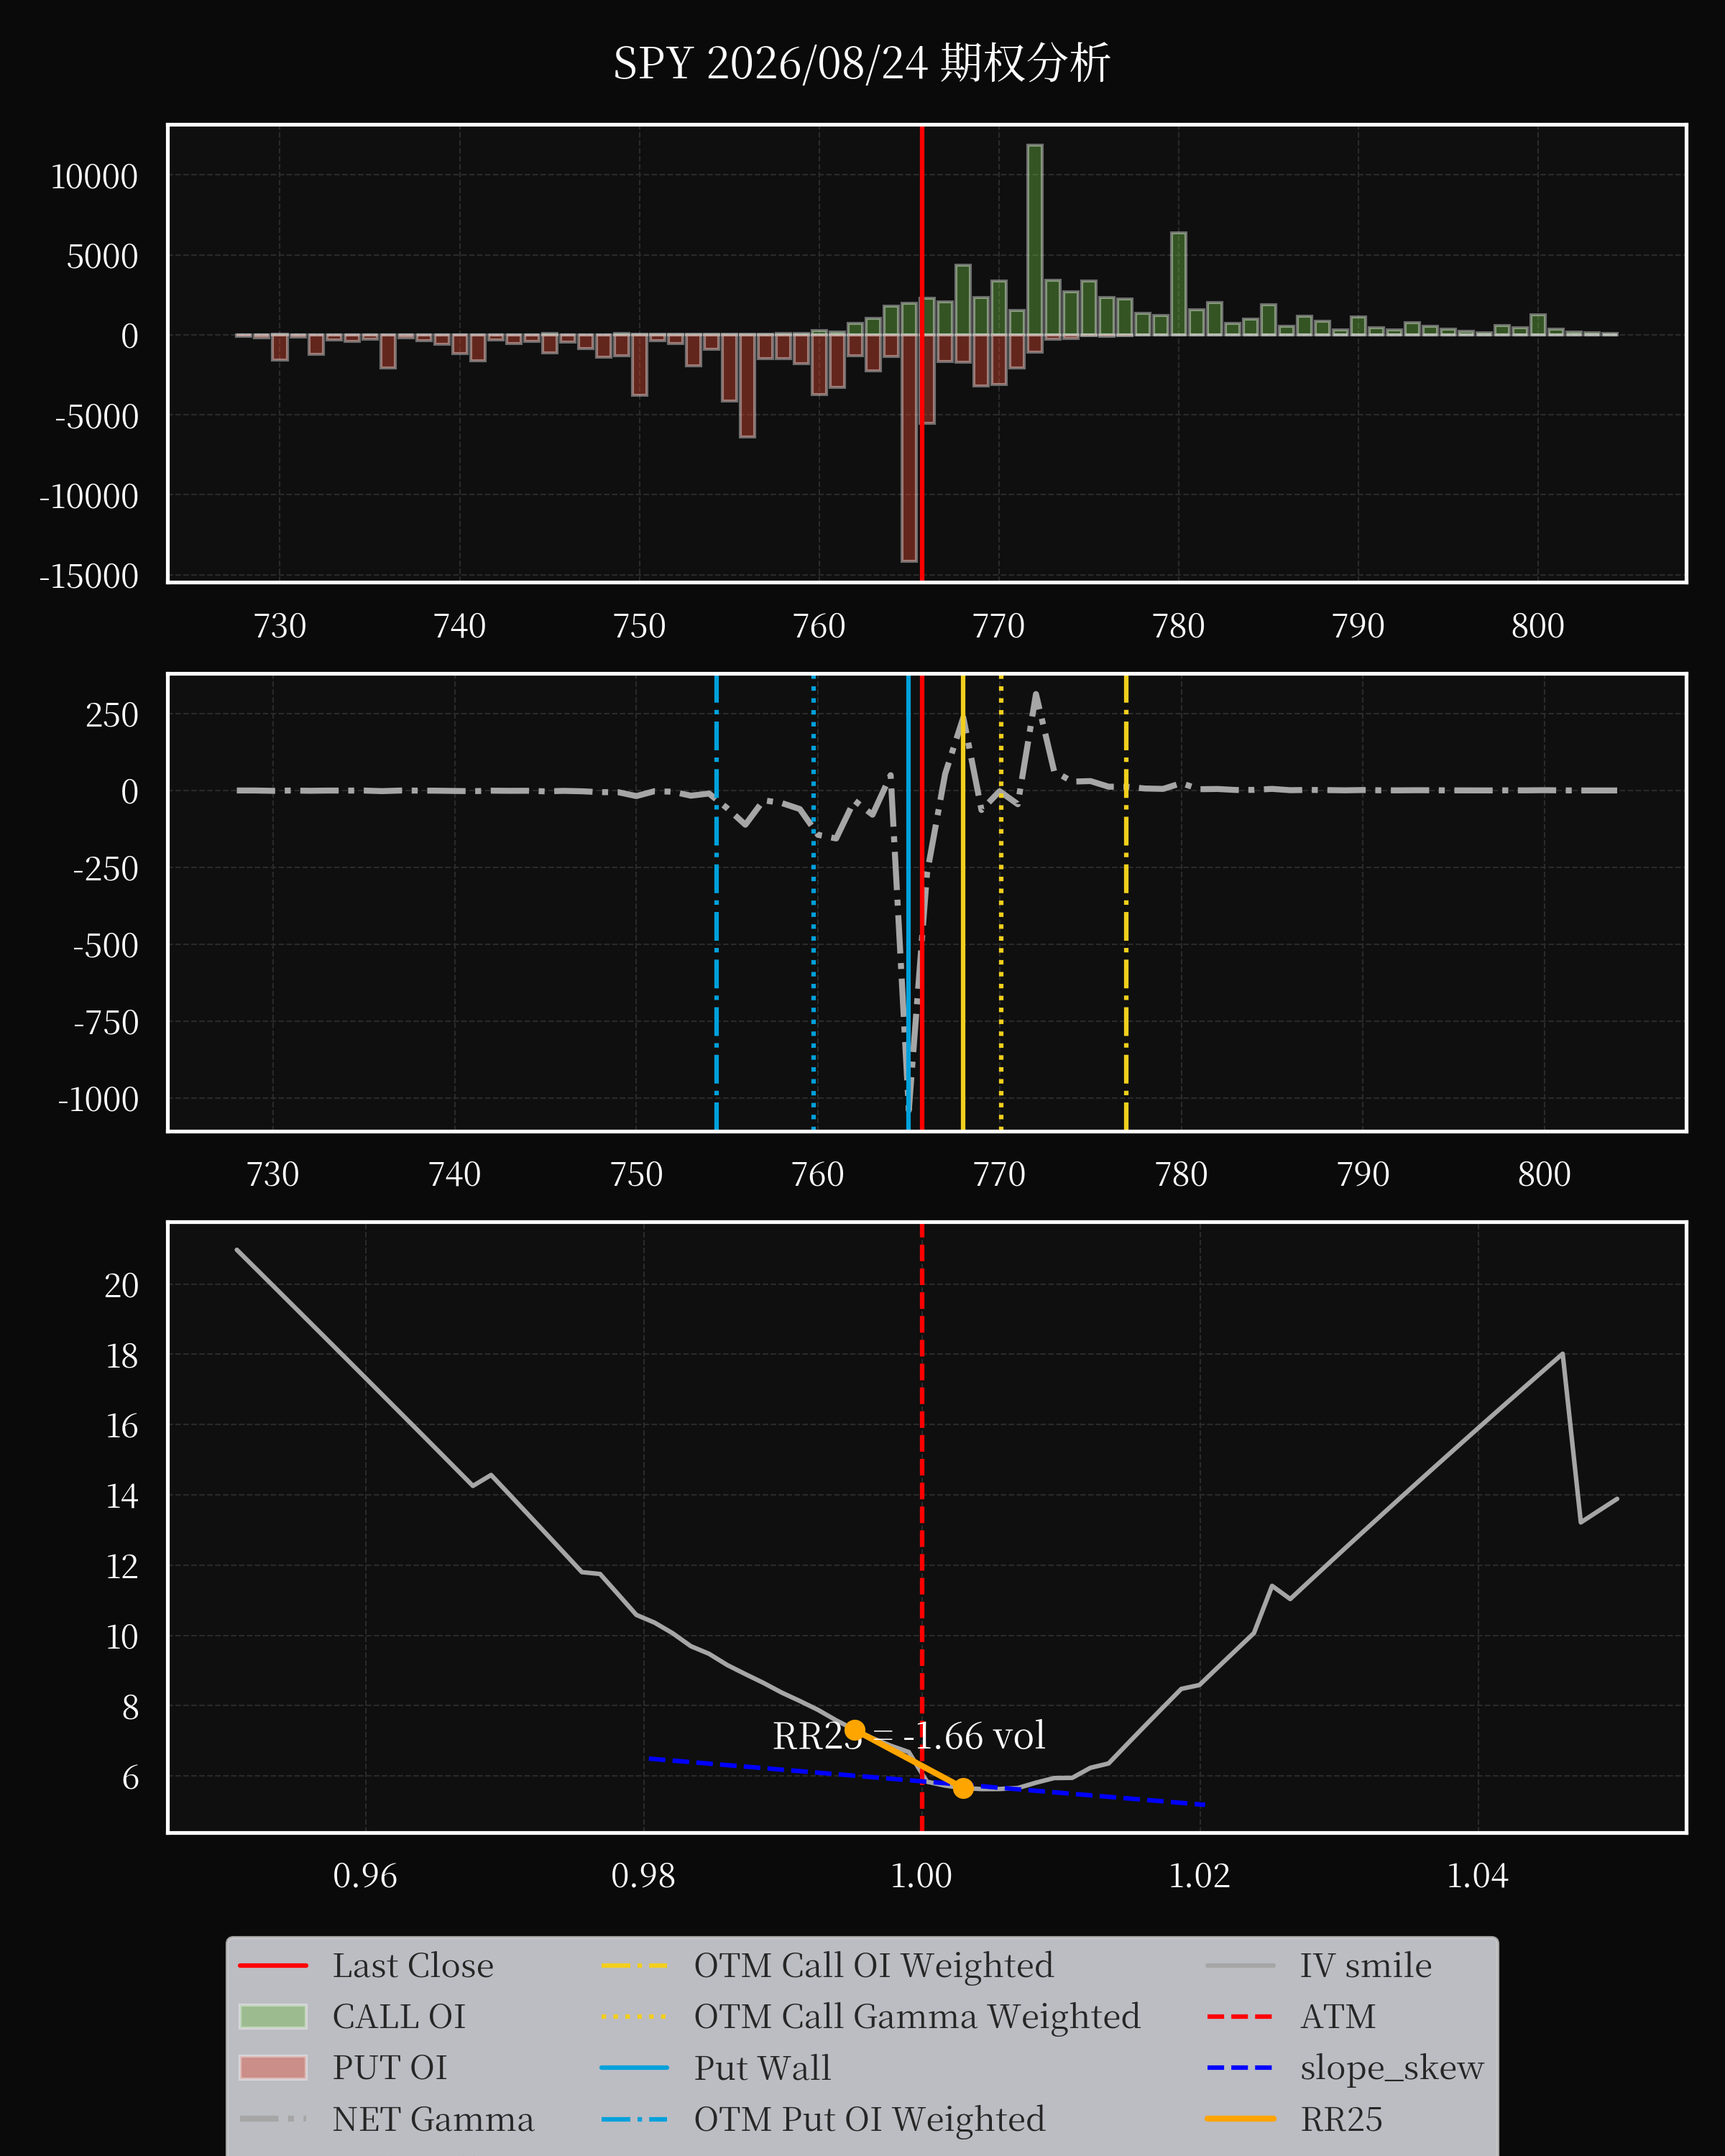1725x2156 pixels.
Task: Click the right orange RR25 marker dot
Action: coord(963,1788)
